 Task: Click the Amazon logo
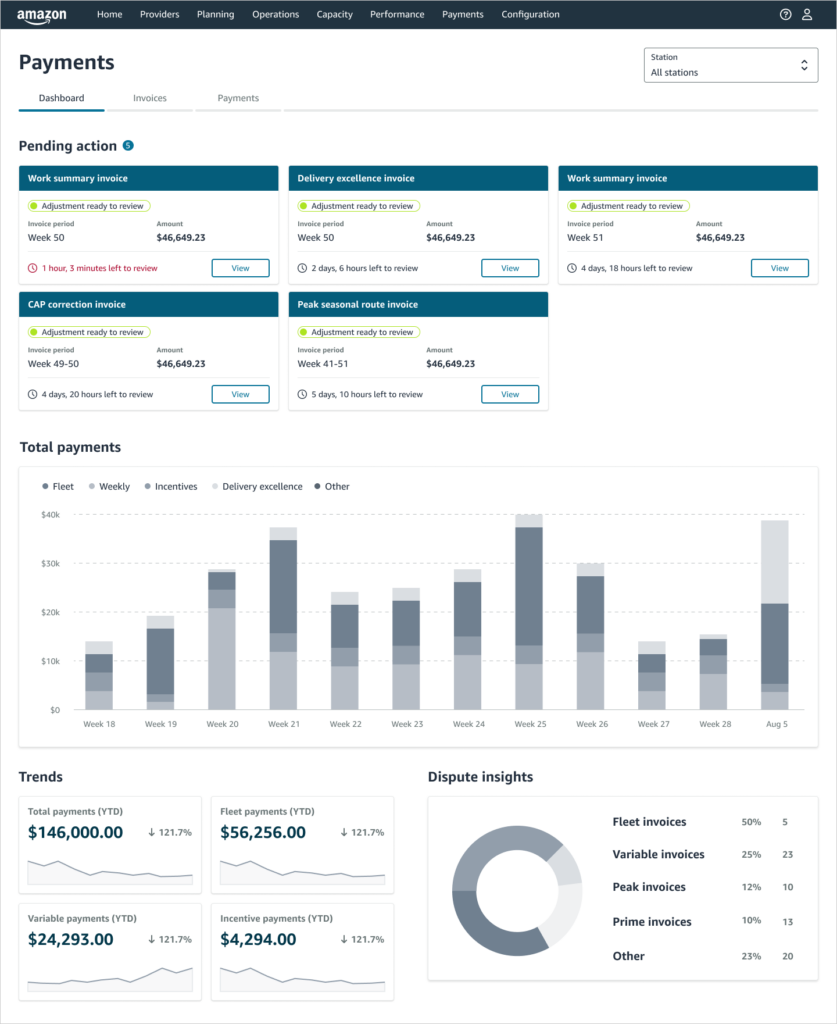pos(40,15)
